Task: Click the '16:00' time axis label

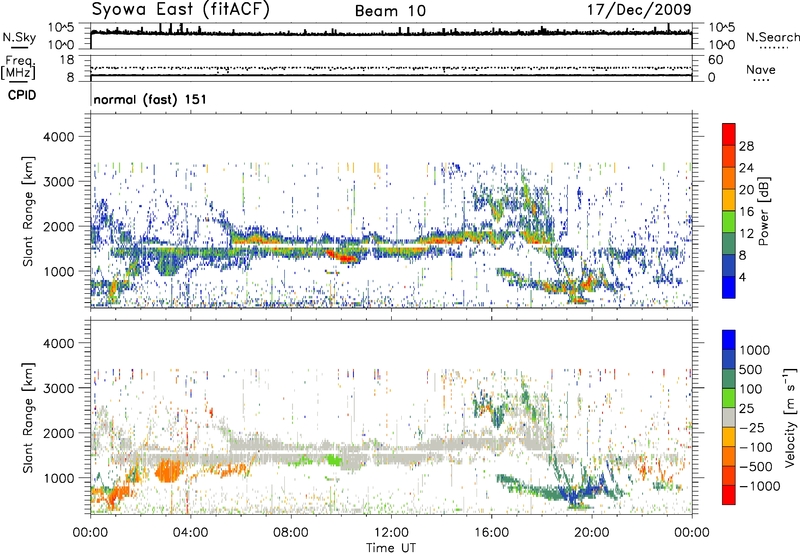Action: tap(491, 533)
